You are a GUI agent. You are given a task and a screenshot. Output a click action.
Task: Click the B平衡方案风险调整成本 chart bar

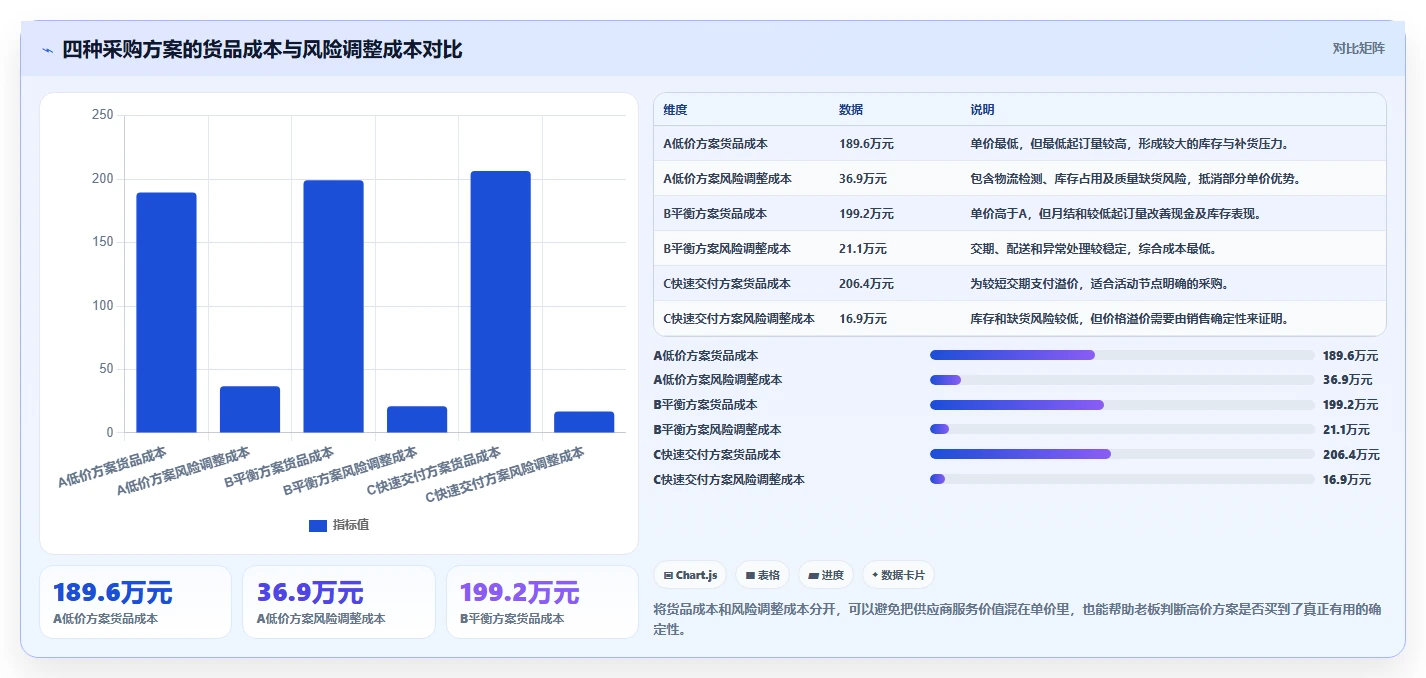tap(417, 420)
